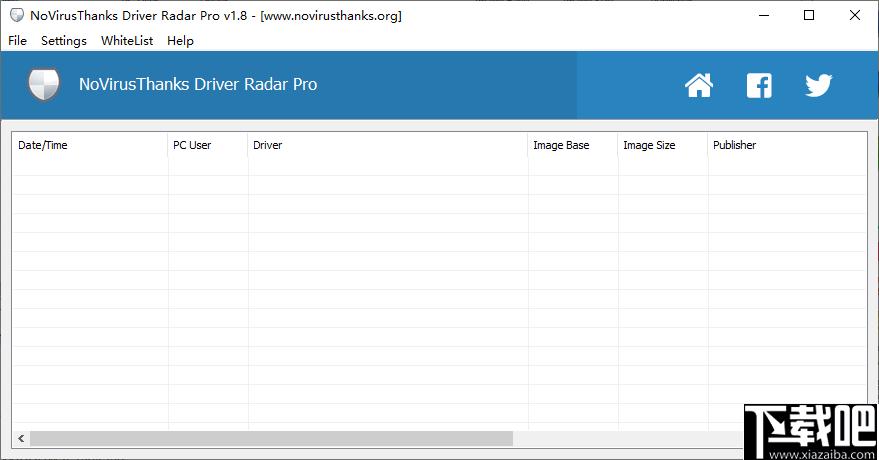Viewport: 879px width, 460px height.
Task: Sort by Date/Time column header
Action: [90, 145]
